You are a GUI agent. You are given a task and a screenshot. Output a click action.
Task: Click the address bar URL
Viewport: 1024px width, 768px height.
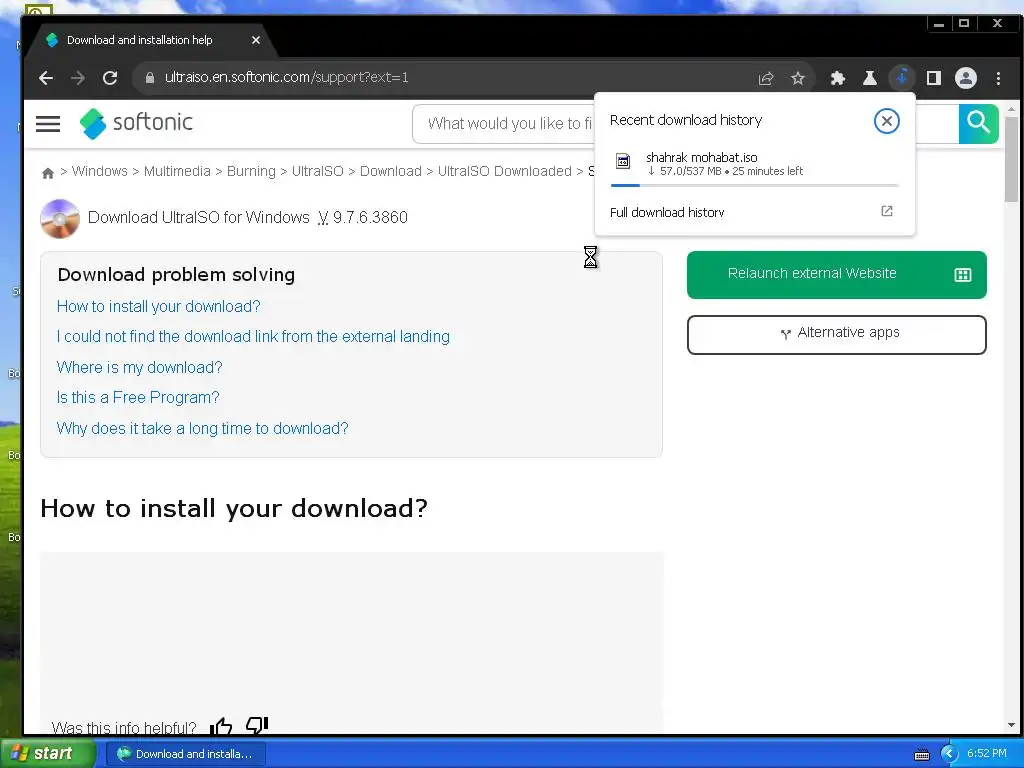point(286,78)
